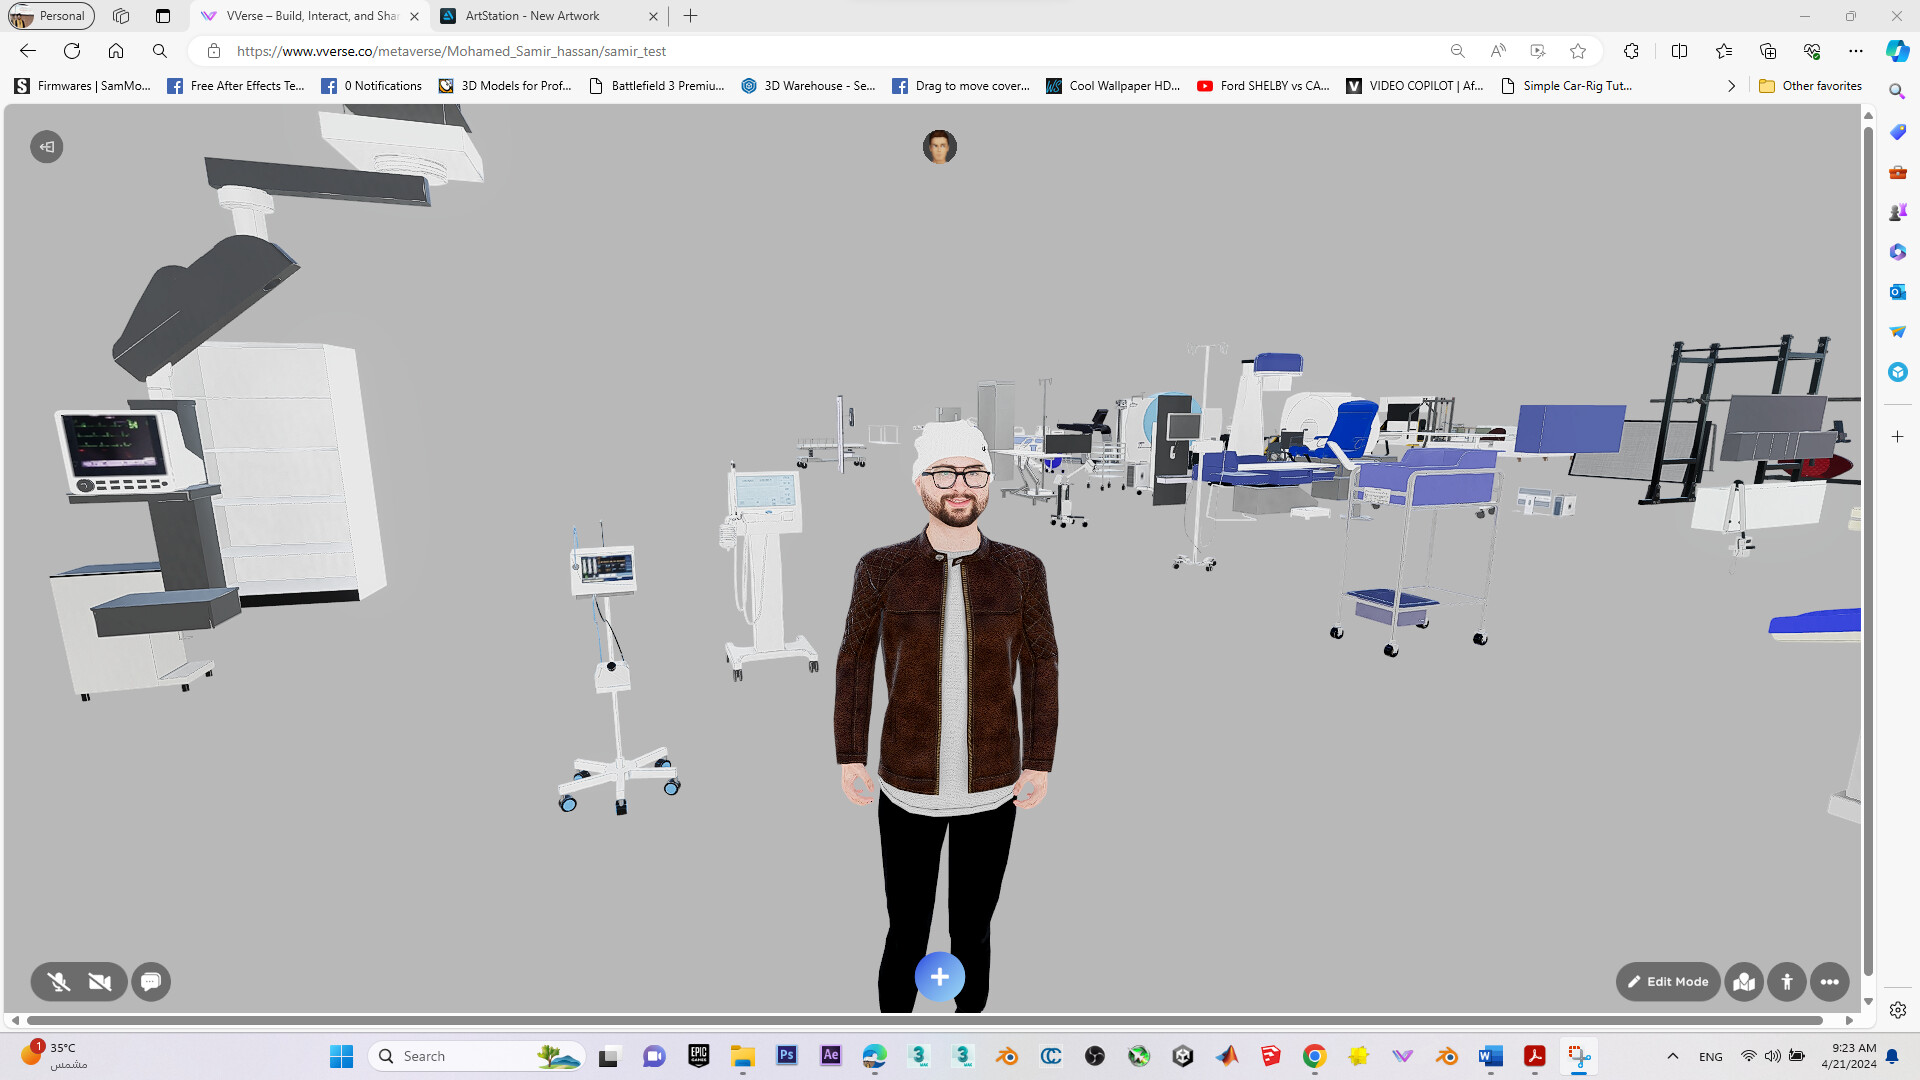
Task: Open the chat bubble icon
Action: tap(151, 982)
